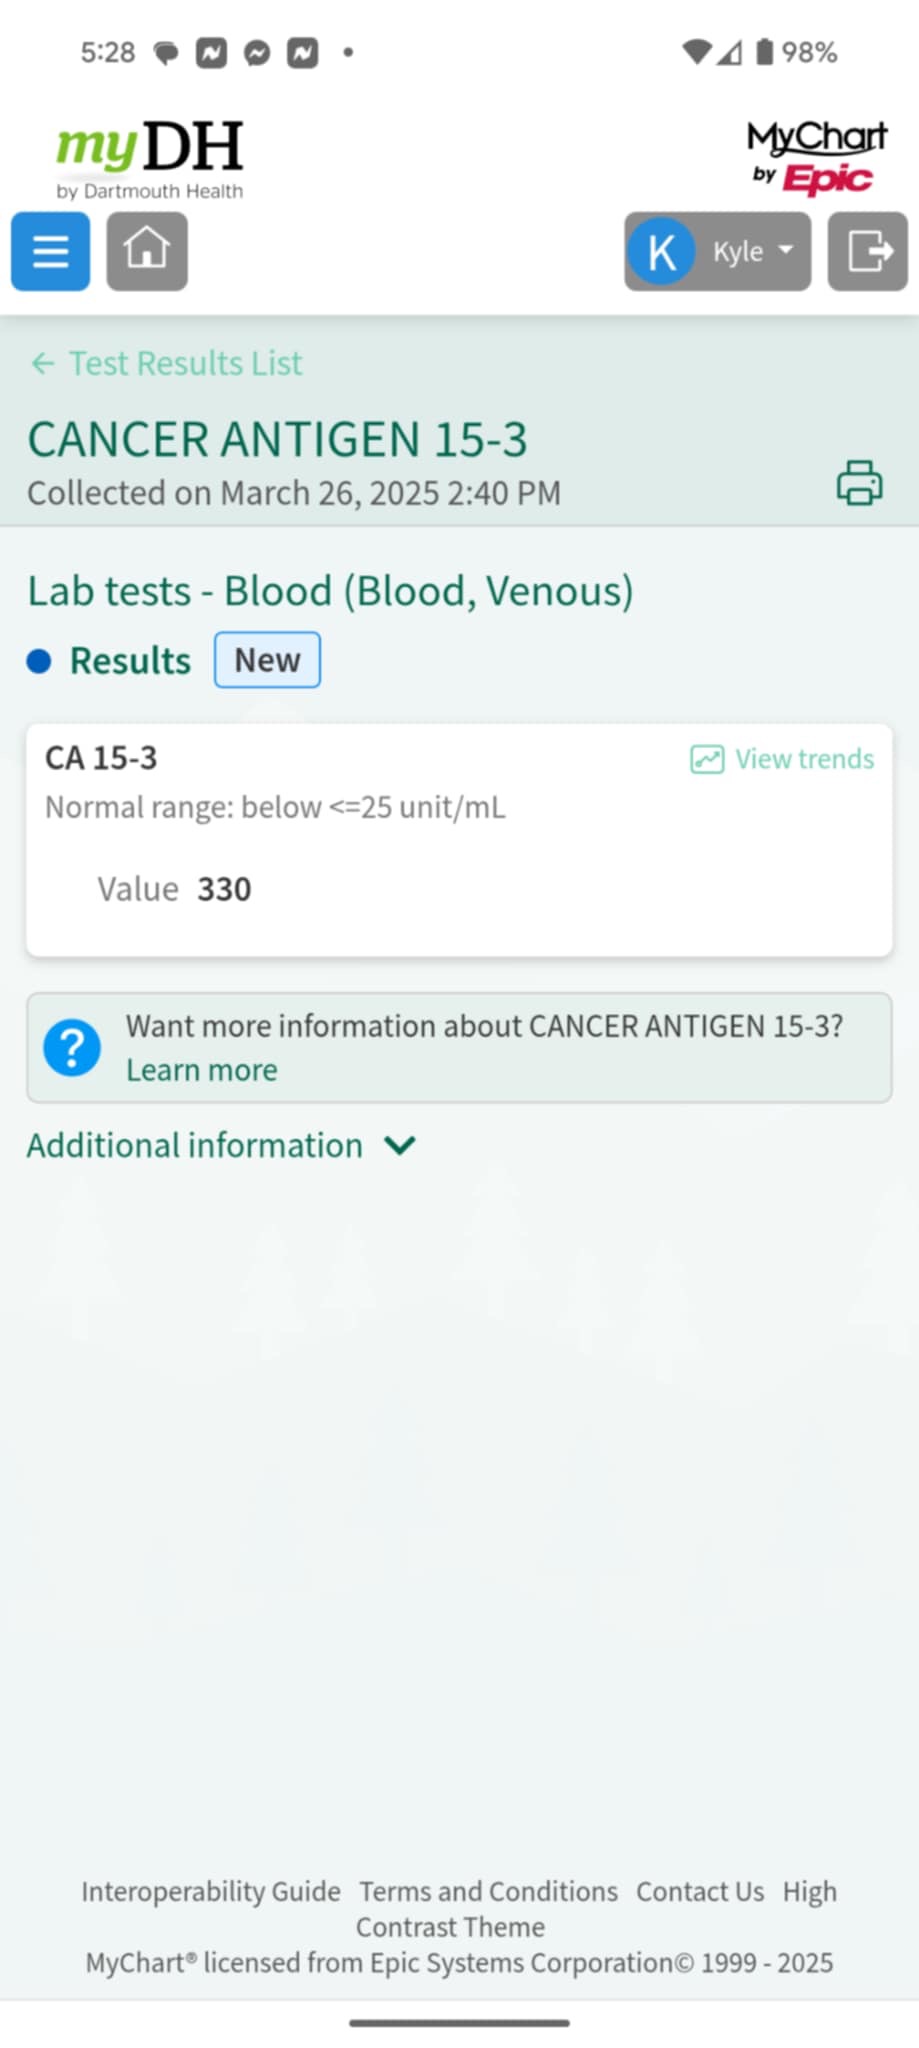Tap the New results badge
The image size is (919, 2048).
coord(267,660)
